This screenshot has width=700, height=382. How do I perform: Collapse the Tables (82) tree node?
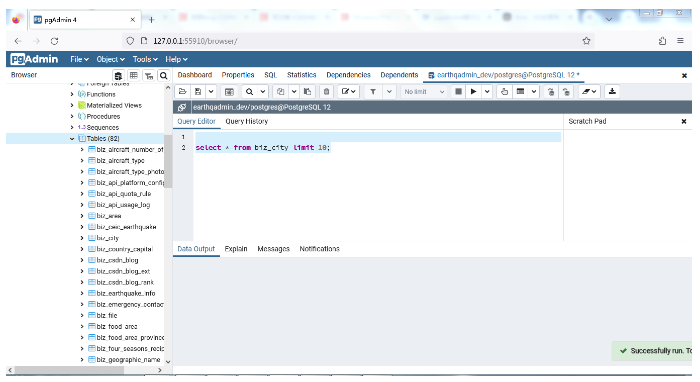(72, 139)
